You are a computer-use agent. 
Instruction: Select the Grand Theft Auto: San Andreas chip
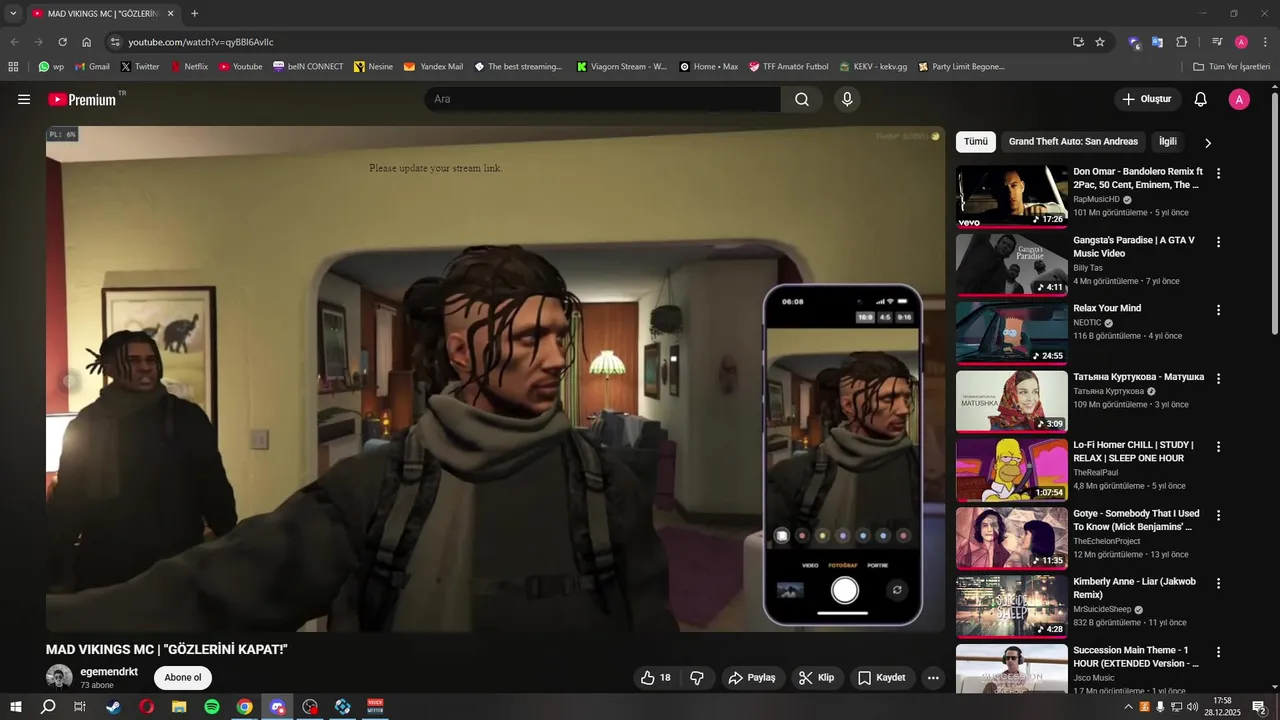(x=1073, y=142)
